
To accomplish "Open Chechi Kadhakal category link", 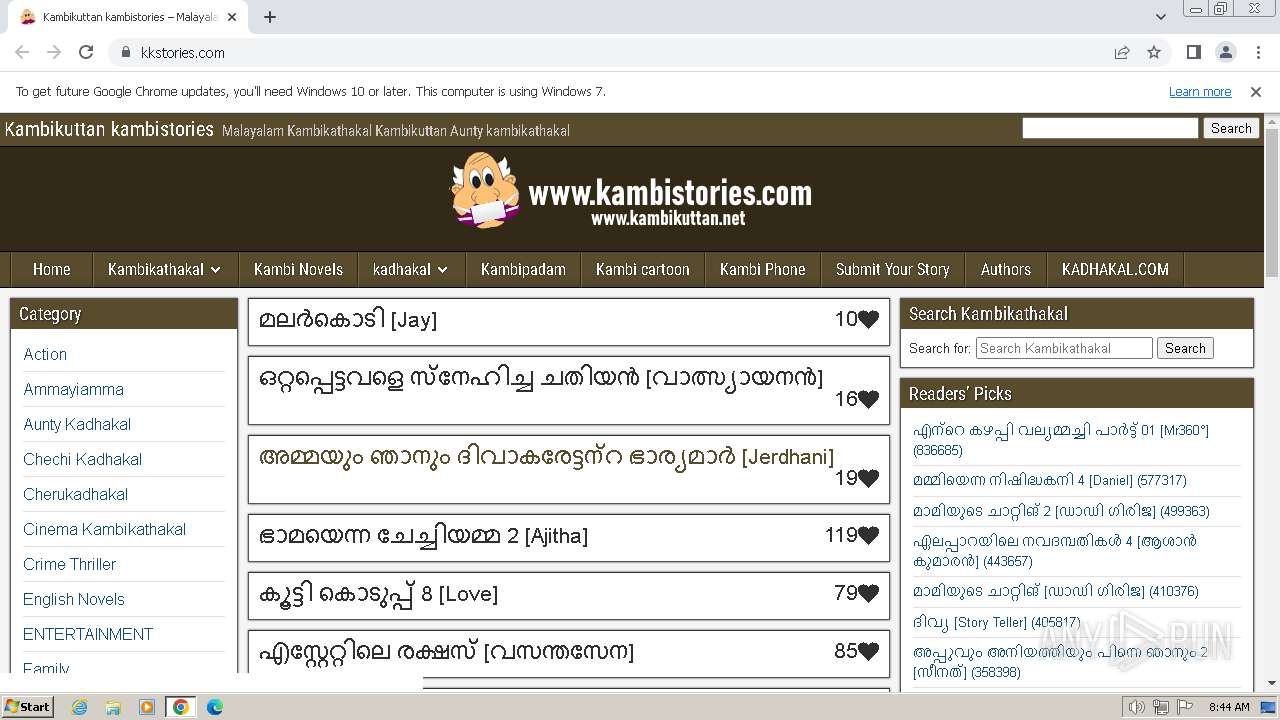I will point(82,459).
